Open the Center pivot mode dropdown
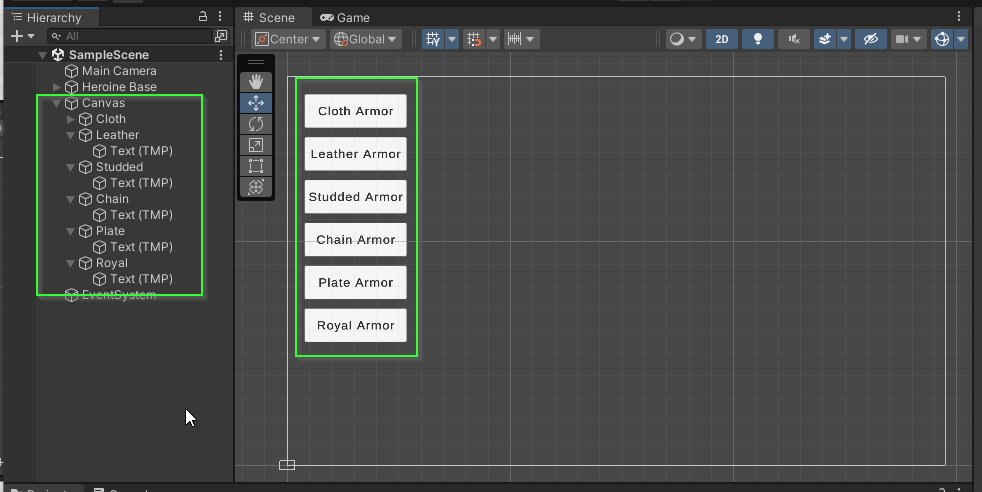This screenshot has width=982, height=492. 288,39
